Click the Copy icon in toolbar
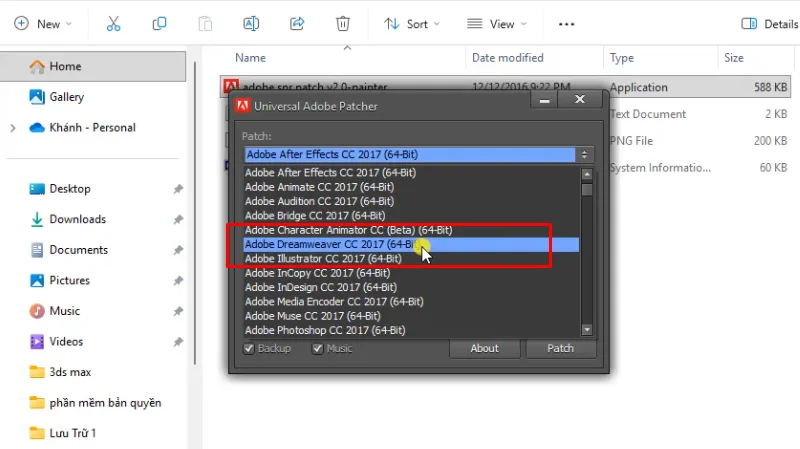800x449 pixels. tap(159, 24)
